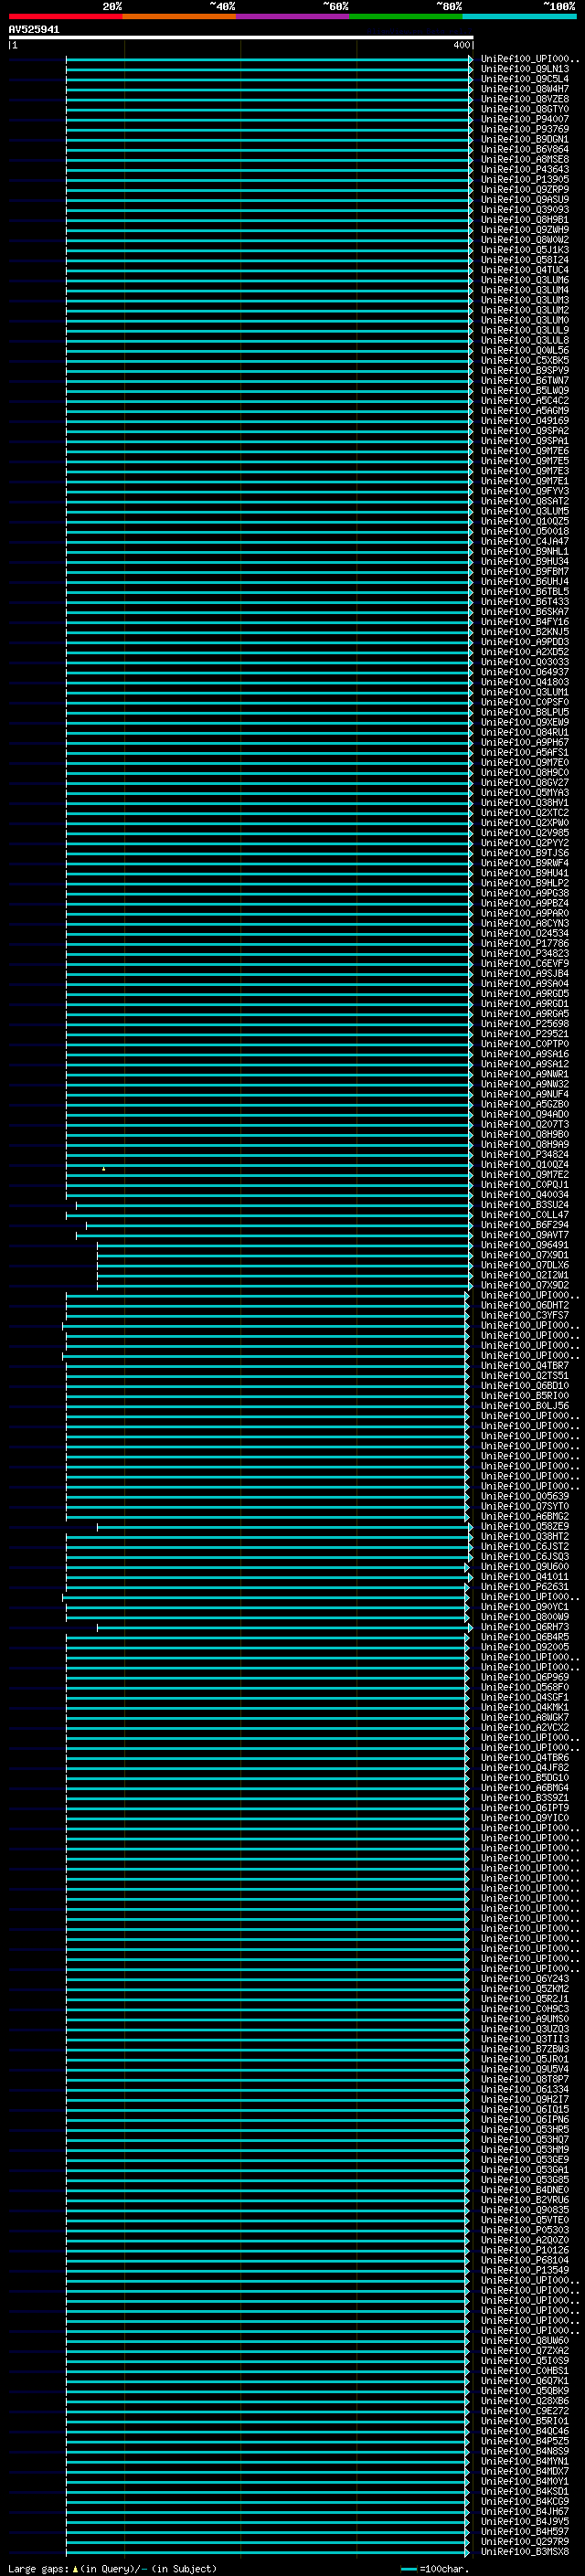Select label UniRef100_Q3LUL9

(525, 330)
